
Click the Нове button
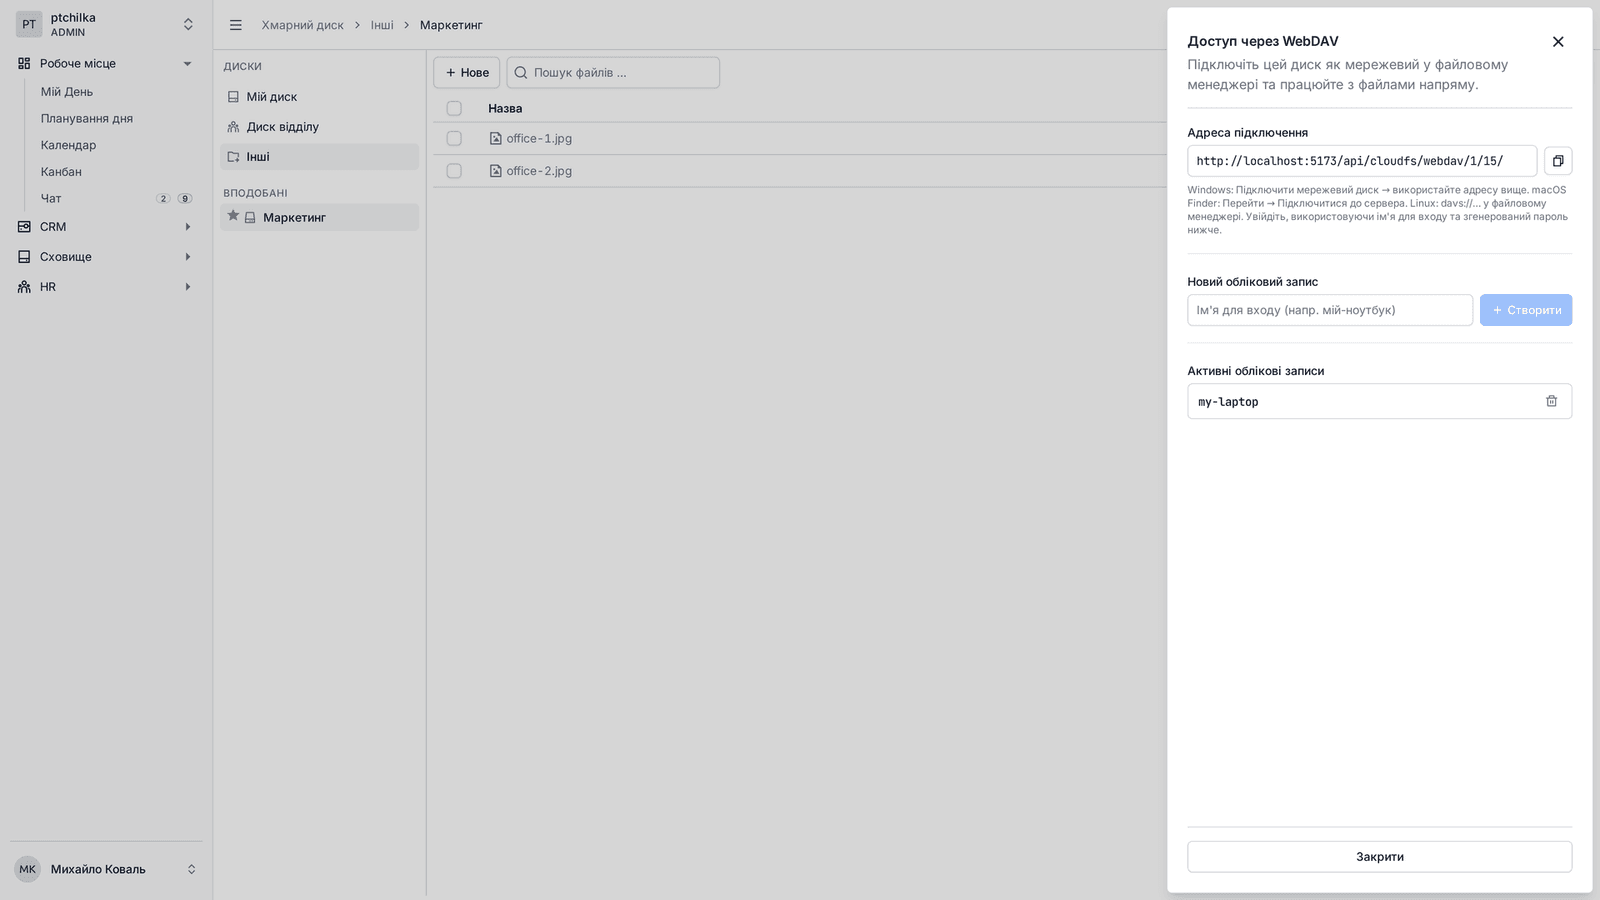click(467, 73)
